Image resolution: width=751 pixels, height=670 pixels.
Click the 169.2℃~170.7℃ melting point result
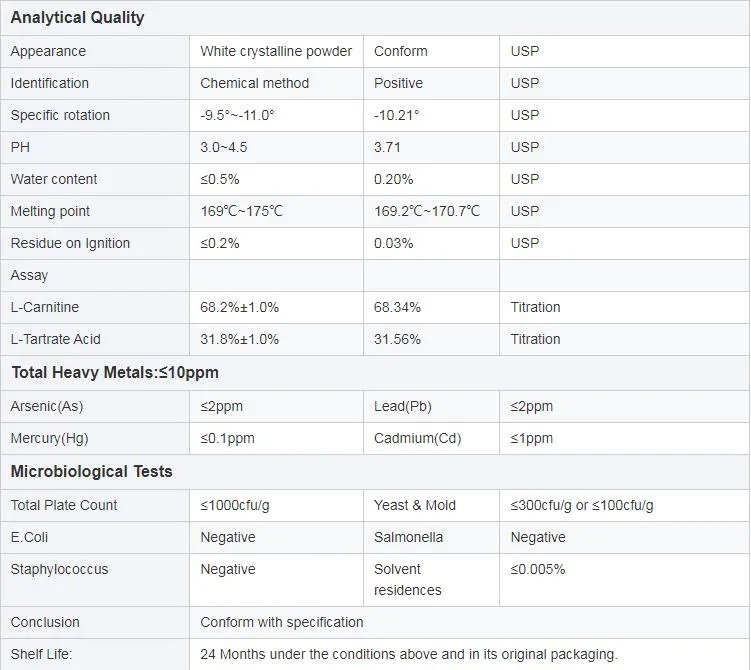tap(427, 211)
